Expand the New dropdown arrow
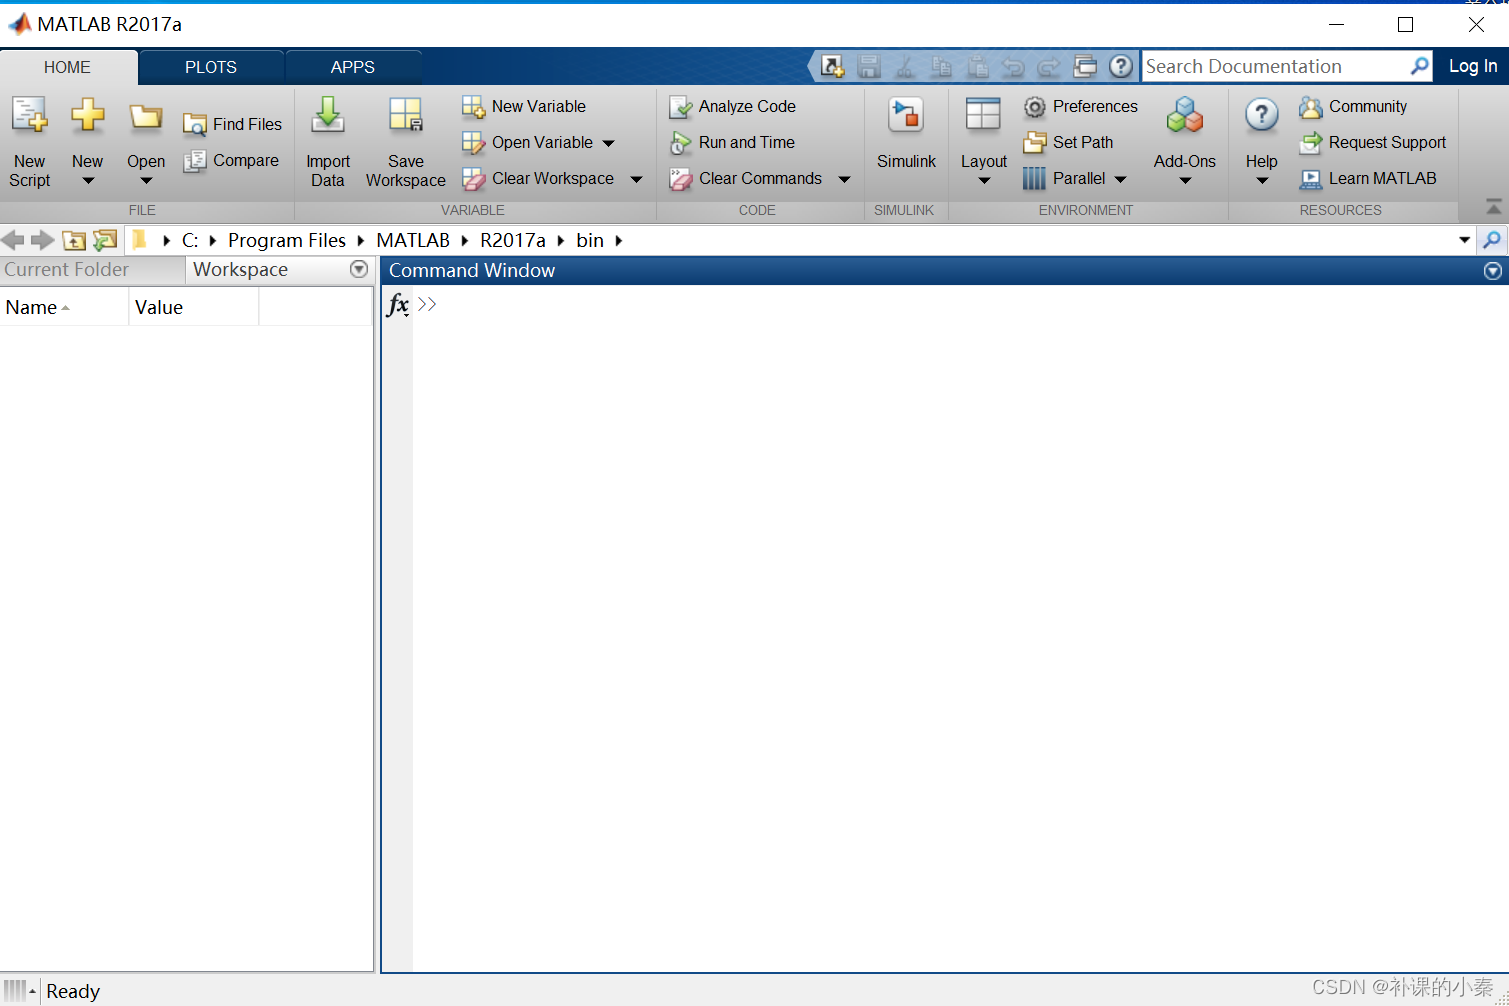This screenshot has width=1509, height=1006. point(88,181)
